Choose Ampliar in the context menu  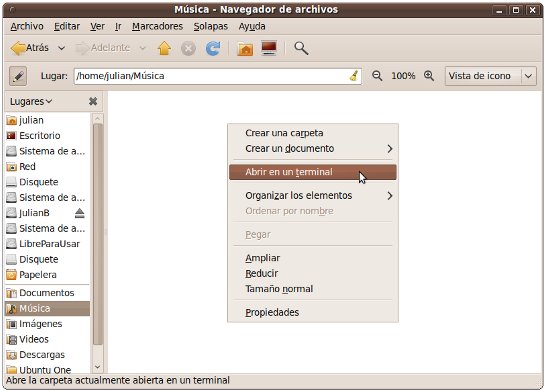tap(313, 258)
